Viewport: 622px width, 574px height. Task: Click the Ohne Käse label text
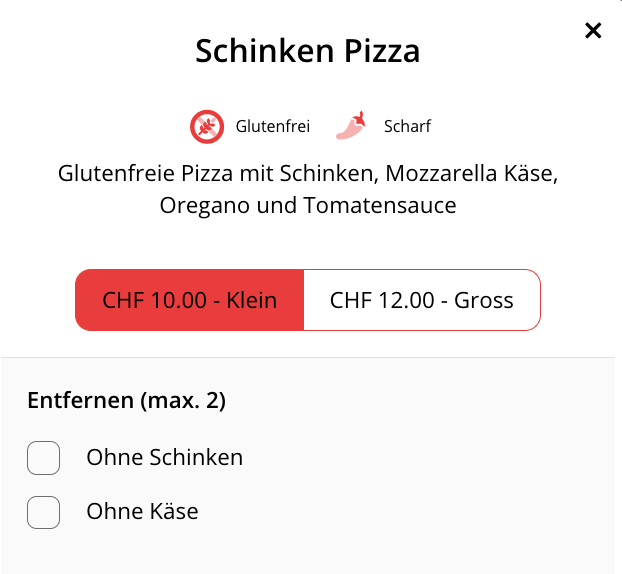(x=142, y=511)
